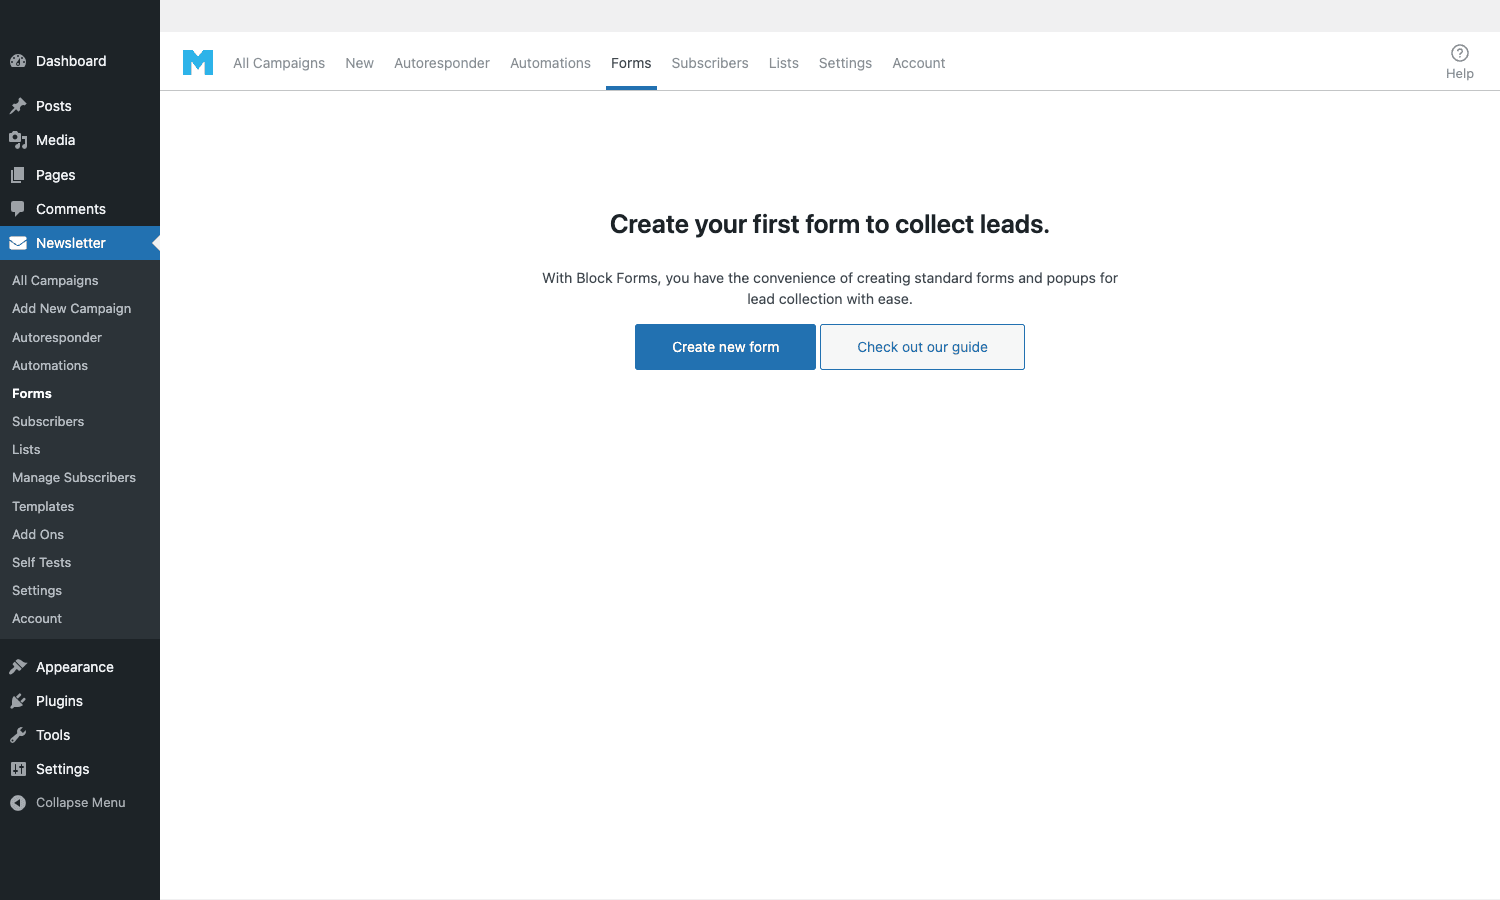Select the Forms top tab
The image size is (1500, 900).
[x=631, y=63]
